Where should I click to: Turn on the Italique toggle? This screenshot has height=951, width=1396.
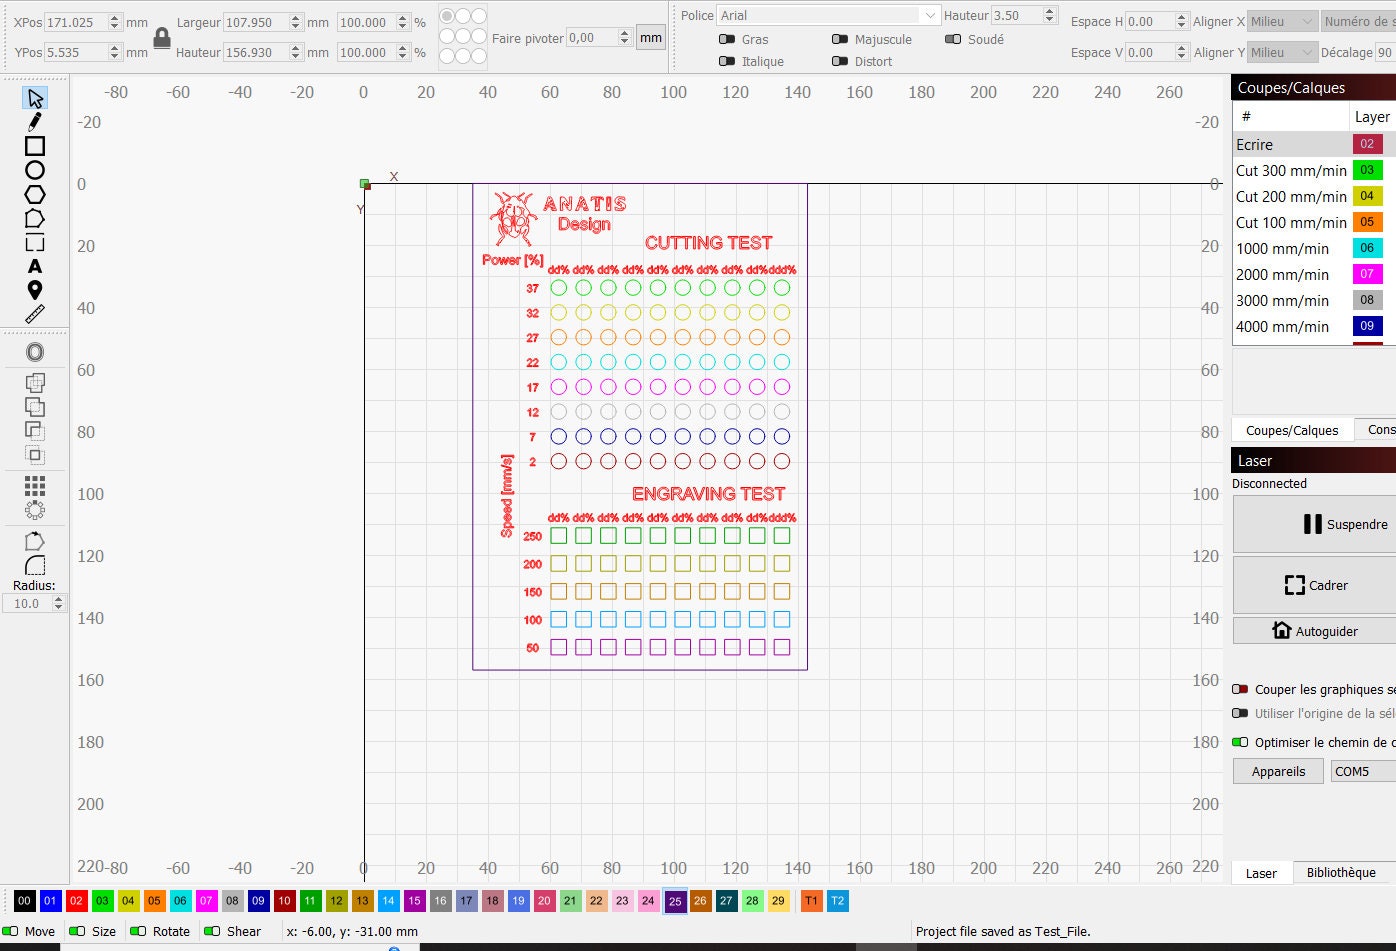click(x=727, y=61)
